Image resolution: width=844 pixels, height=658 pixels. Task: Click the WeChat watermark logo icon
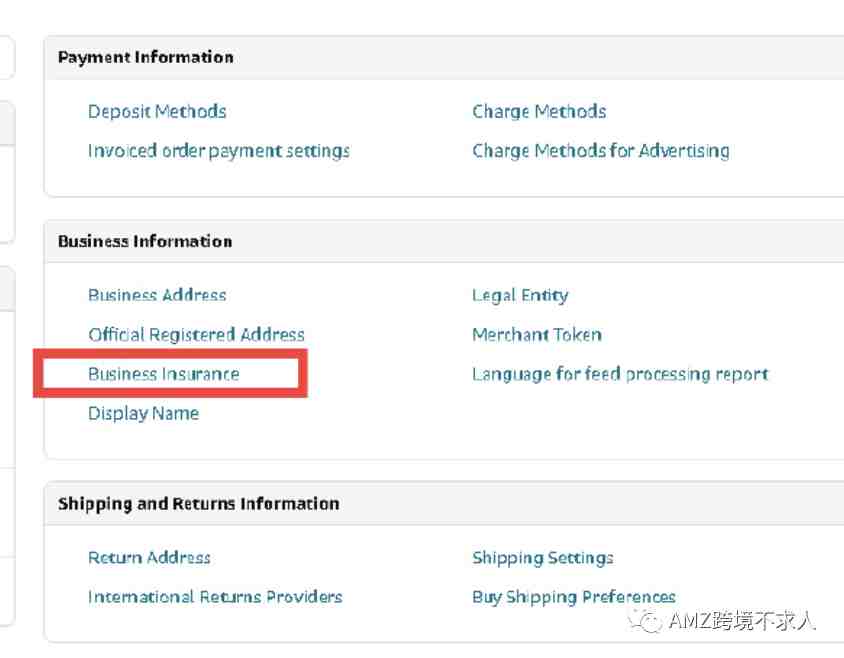click(x=645, y=621)
